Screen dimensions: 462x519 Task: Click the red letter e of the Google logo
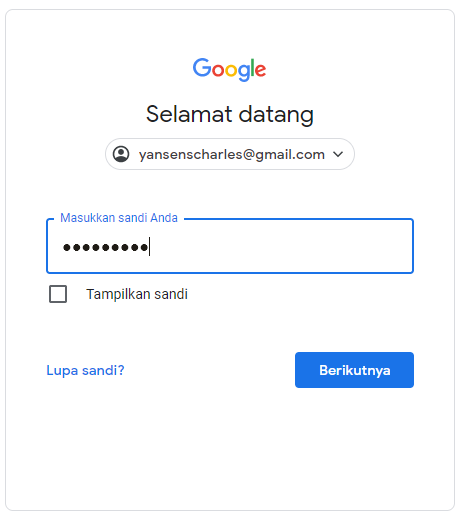pyautogui.click(x=261, y=71)
